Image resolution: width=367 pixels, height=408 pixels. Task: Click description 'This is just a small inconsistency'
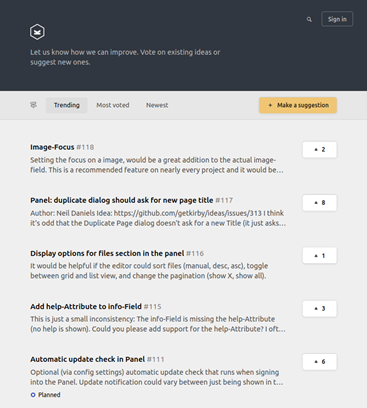(158, 324)
